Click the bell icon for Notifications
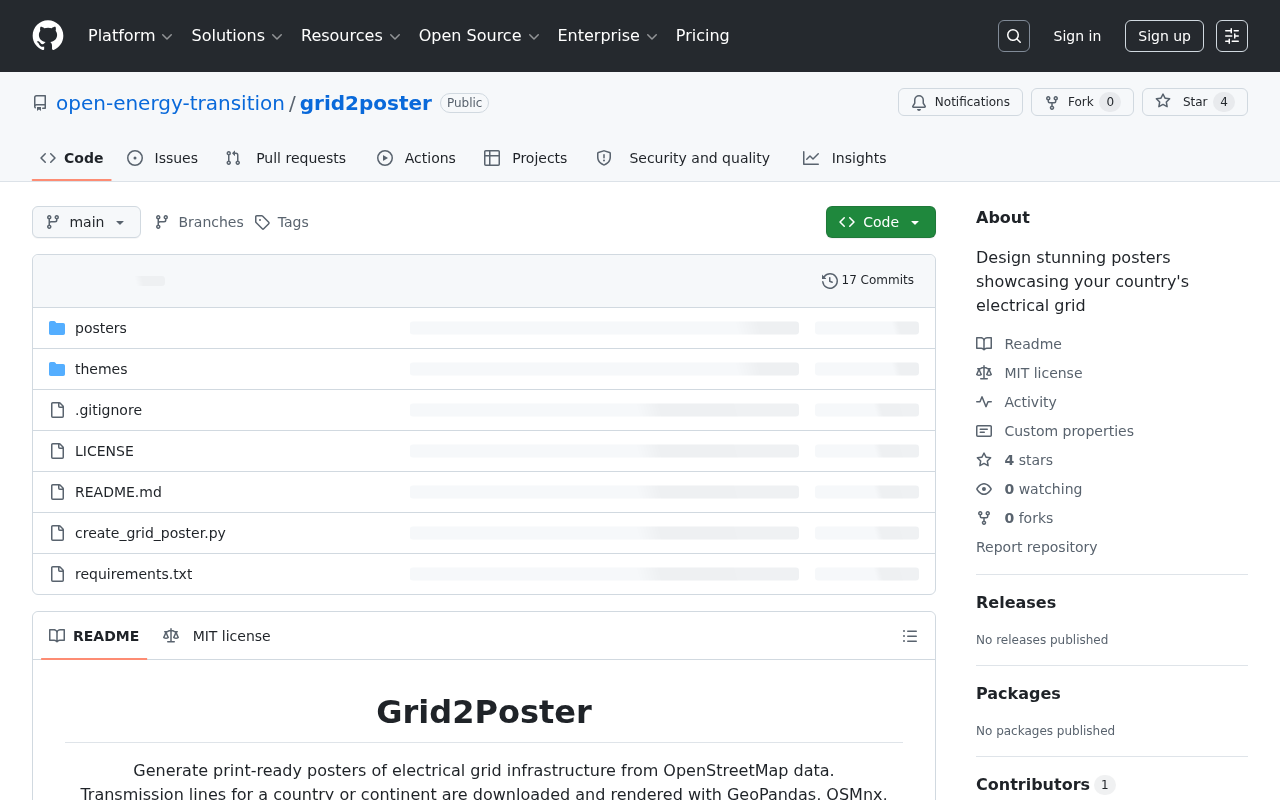This screenshot has width=1280, height=800. coord(919,102)
